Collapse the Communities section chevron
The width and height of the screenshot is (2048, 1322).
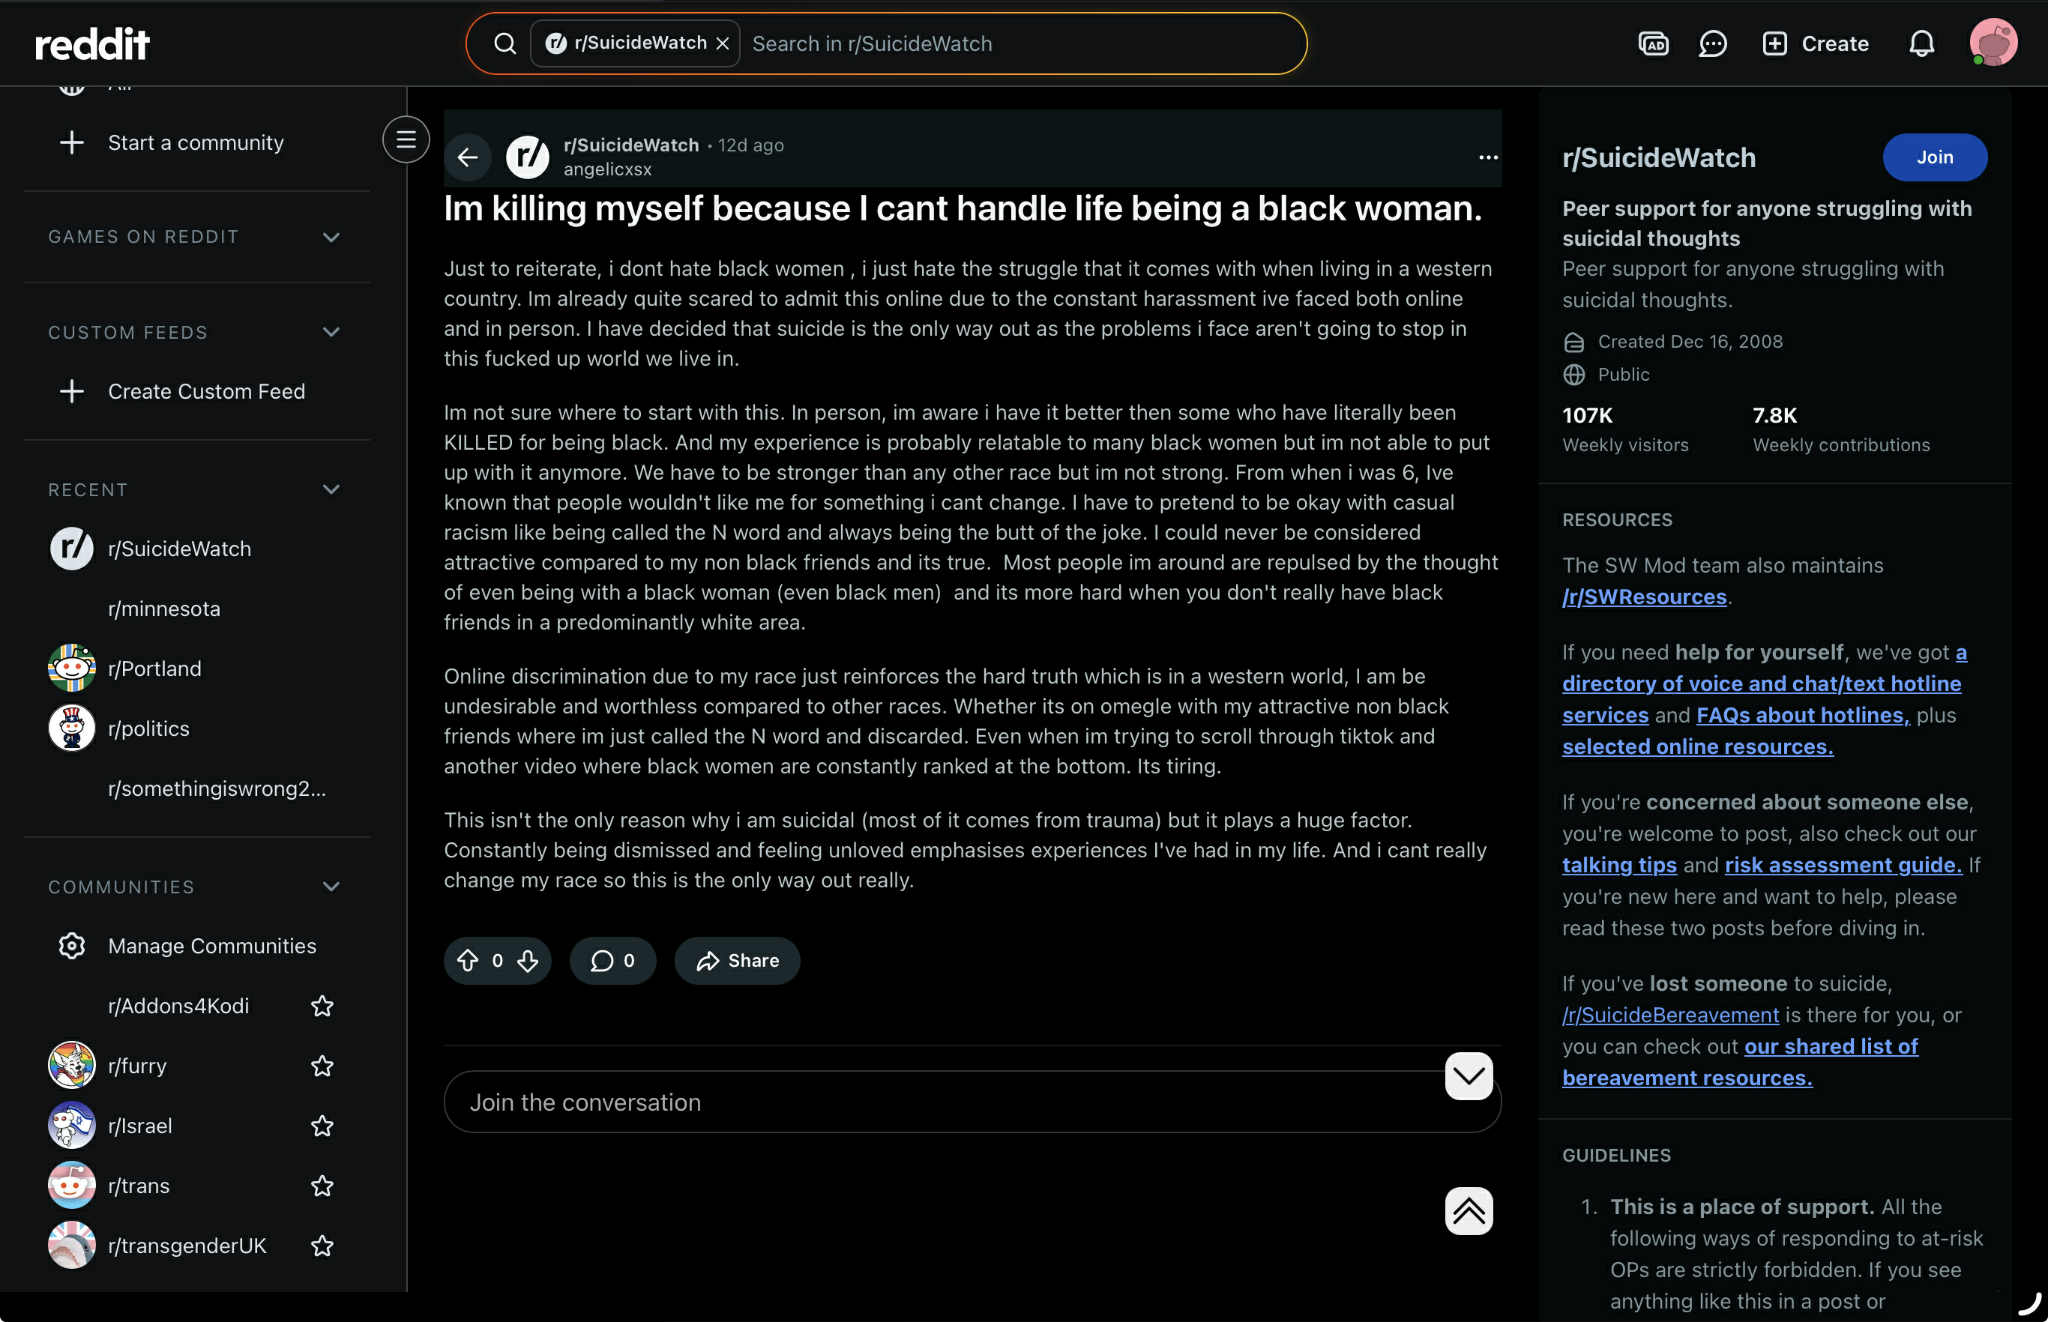tap(331, 887)
